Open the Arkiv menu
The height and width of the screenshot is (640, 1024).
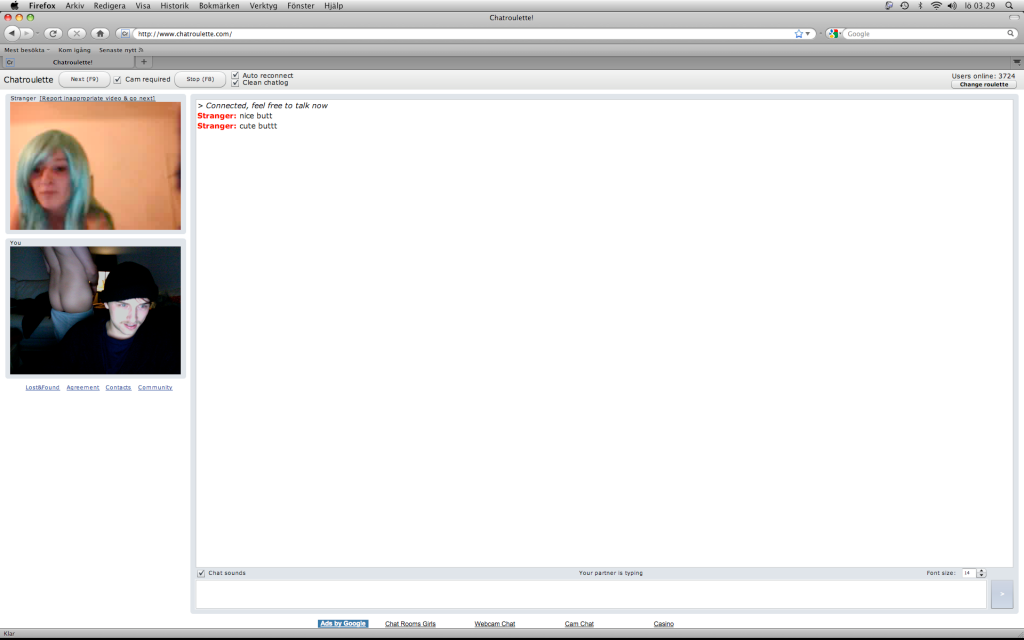click(x=74, y=5)
